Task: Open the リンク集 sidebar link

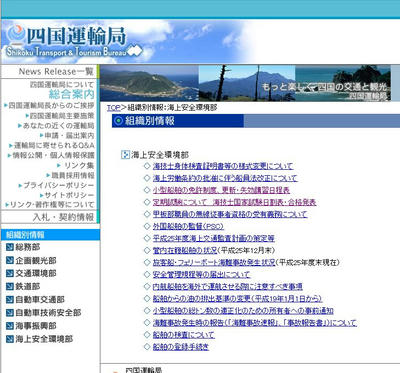Action: [x=79, y=165]
